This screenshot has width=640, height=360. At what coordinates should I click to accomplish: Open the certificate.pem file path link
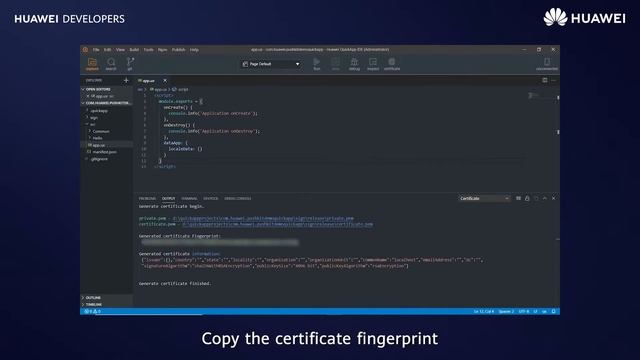click(278, 224)
